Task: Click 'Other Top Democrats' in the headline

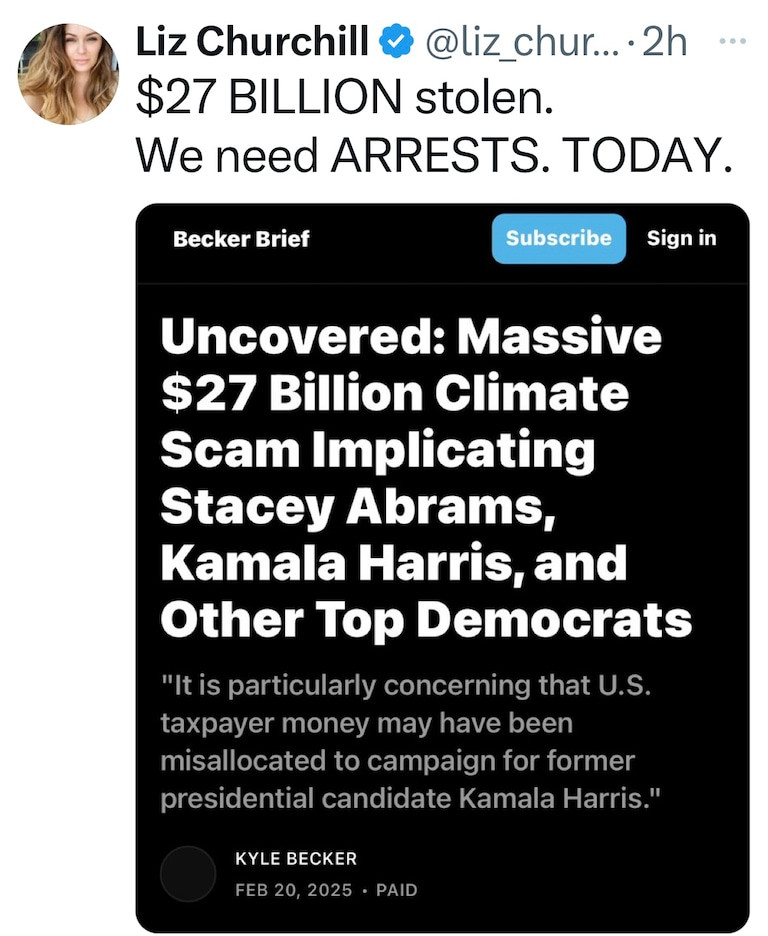Action: pyautogui.click(x=426, y=620)
